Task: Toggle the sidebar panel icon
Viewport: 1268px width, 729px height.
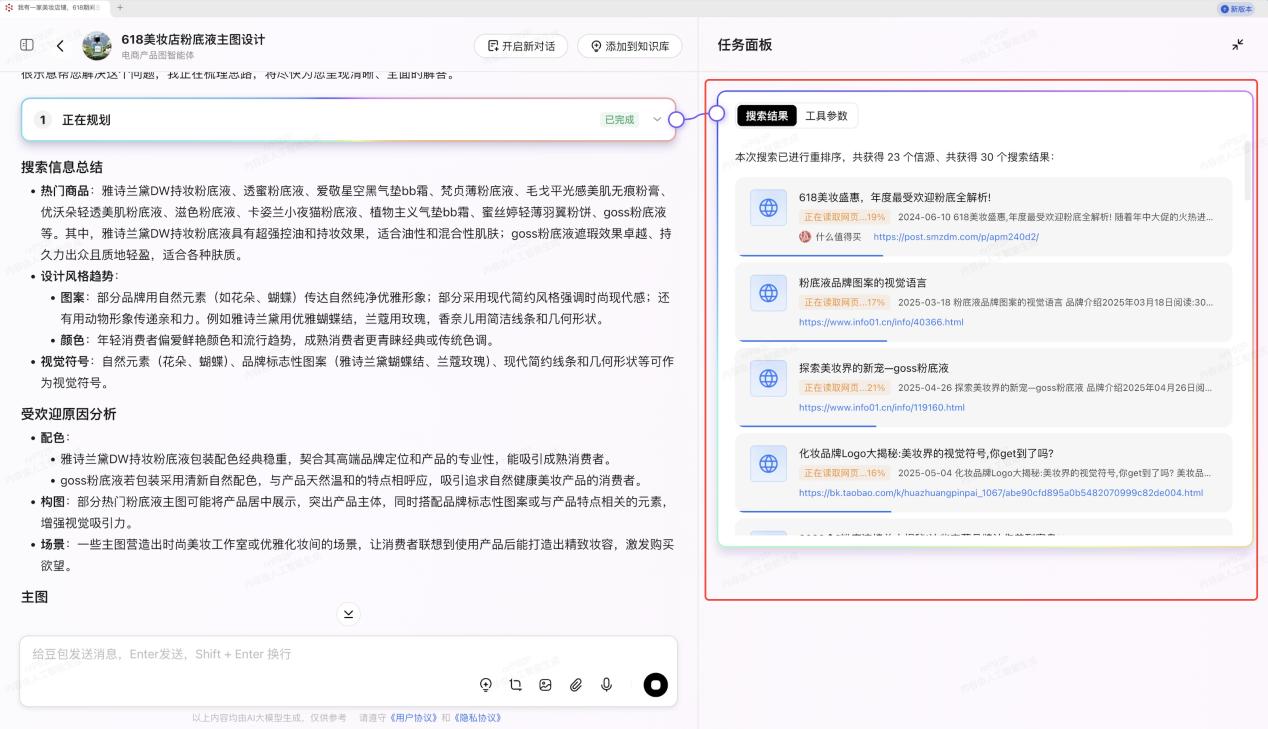Action: coord(27,45)
